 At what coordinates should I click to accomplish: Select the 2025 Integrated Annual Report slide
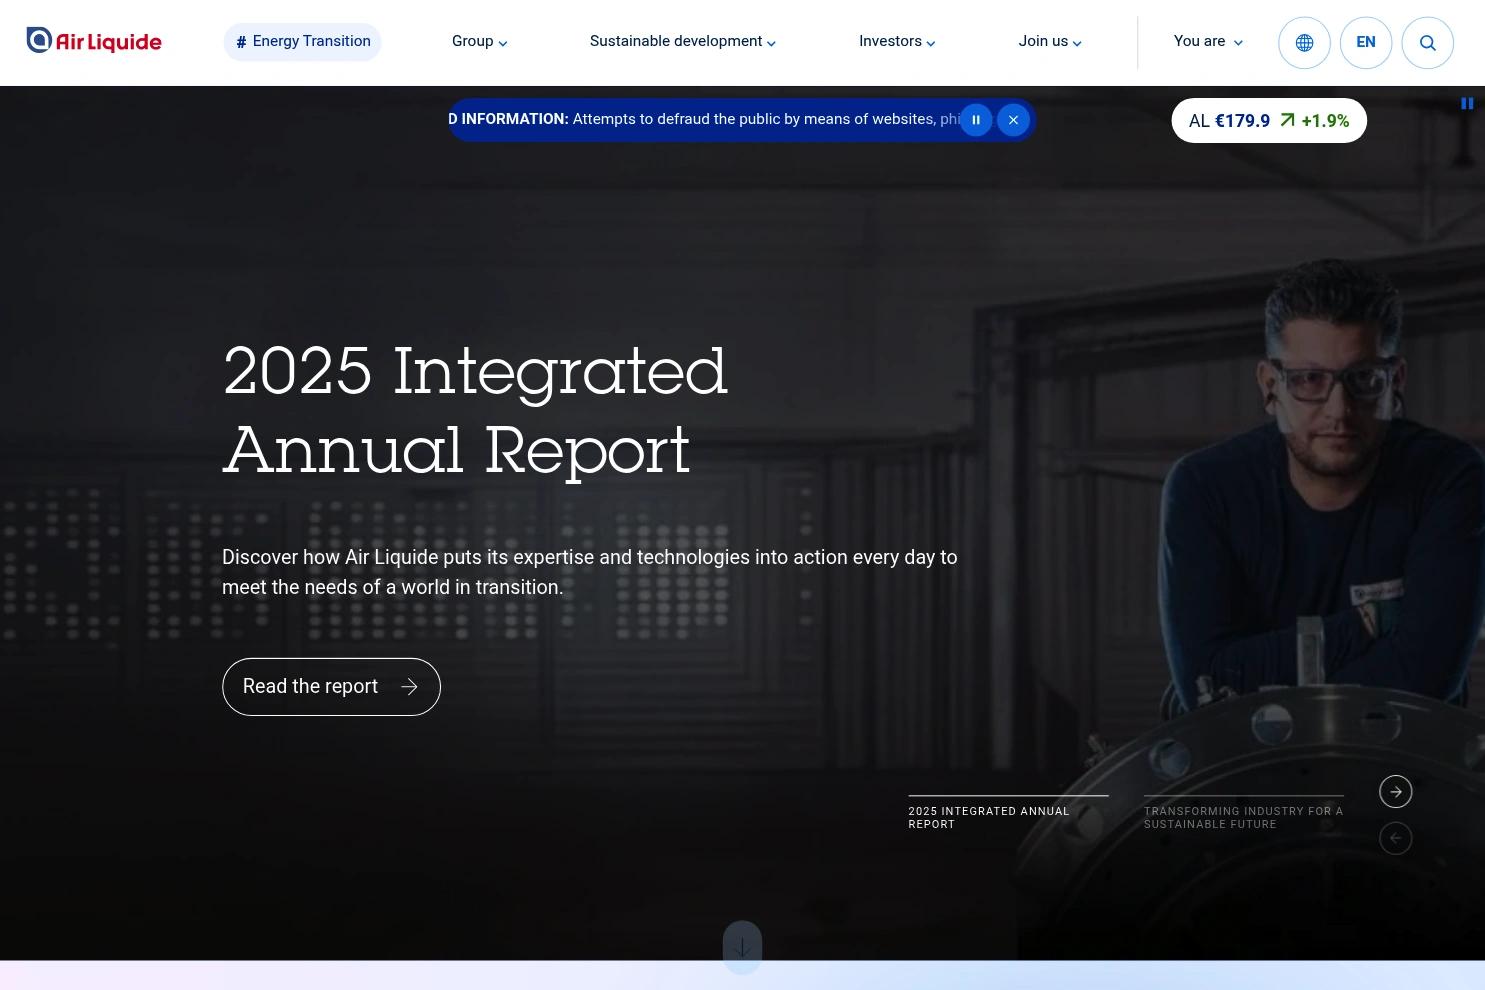[x=1008, y=813]
